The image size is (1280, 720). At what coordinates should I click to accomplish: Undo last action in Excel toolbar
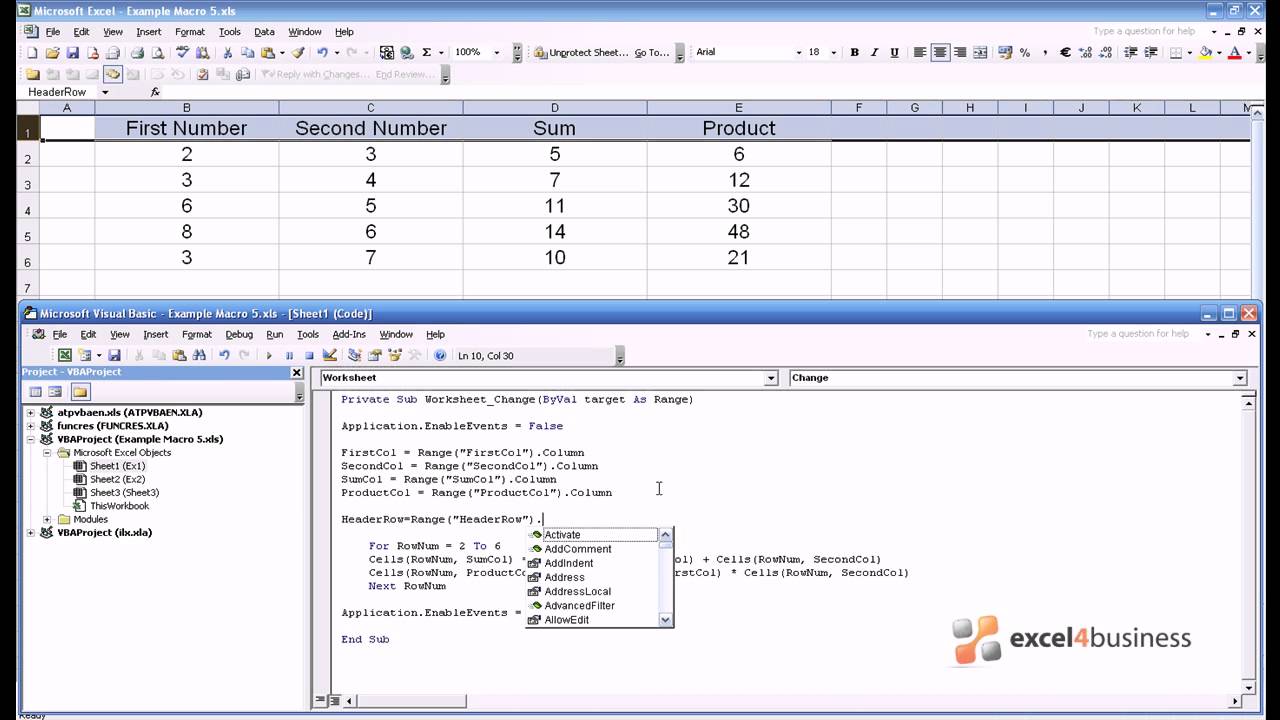tap(322, 52)
